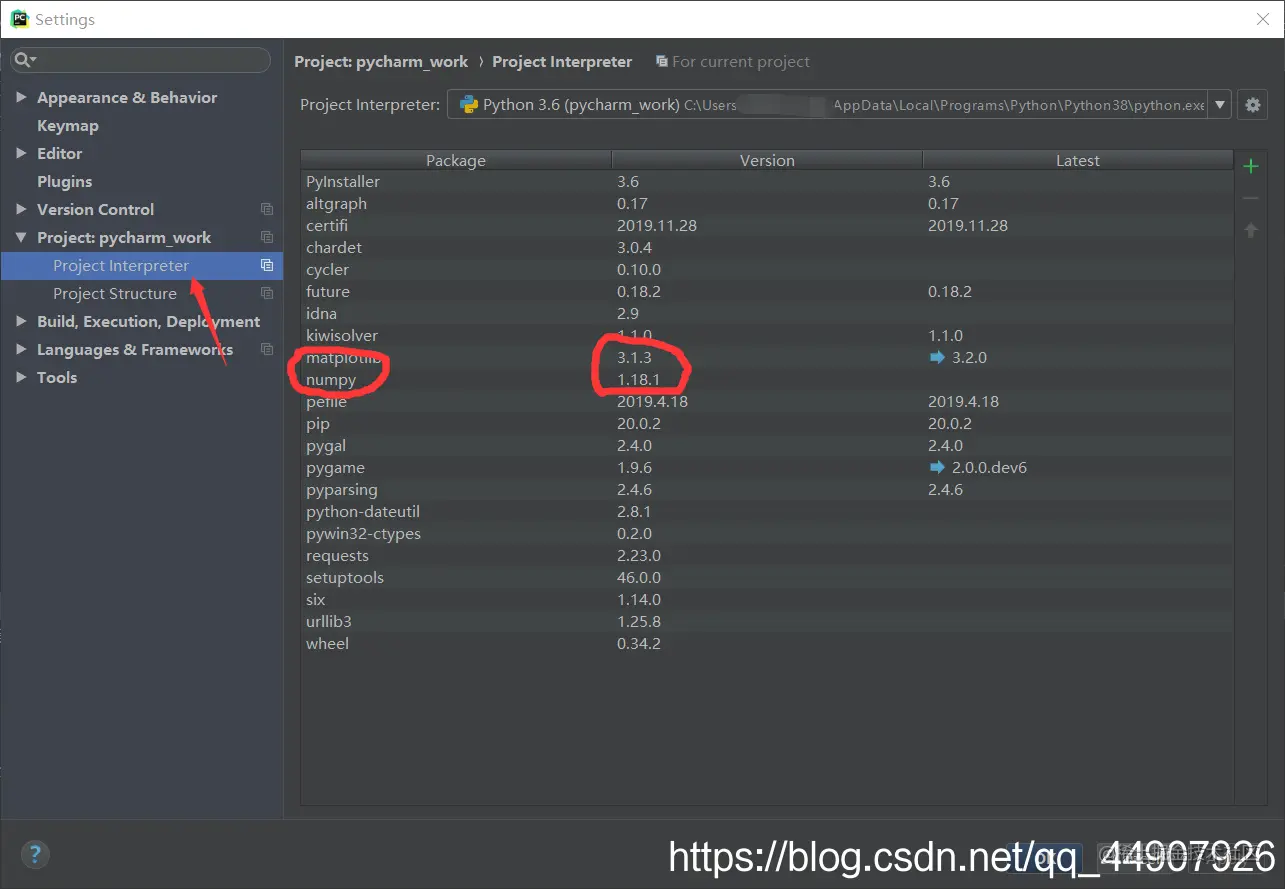Click latest version 2019.4.18 in the Latest column
Image resolution: width=1285 pixels, height=889 pixels.
point(963,401)
